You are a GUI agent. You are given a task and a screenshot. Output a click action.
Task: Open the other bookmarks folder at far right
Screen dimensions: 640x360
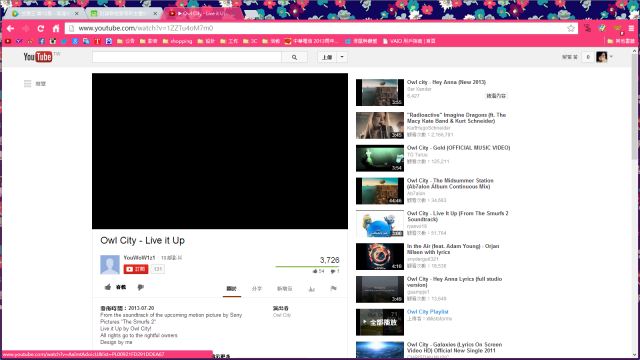621,41
